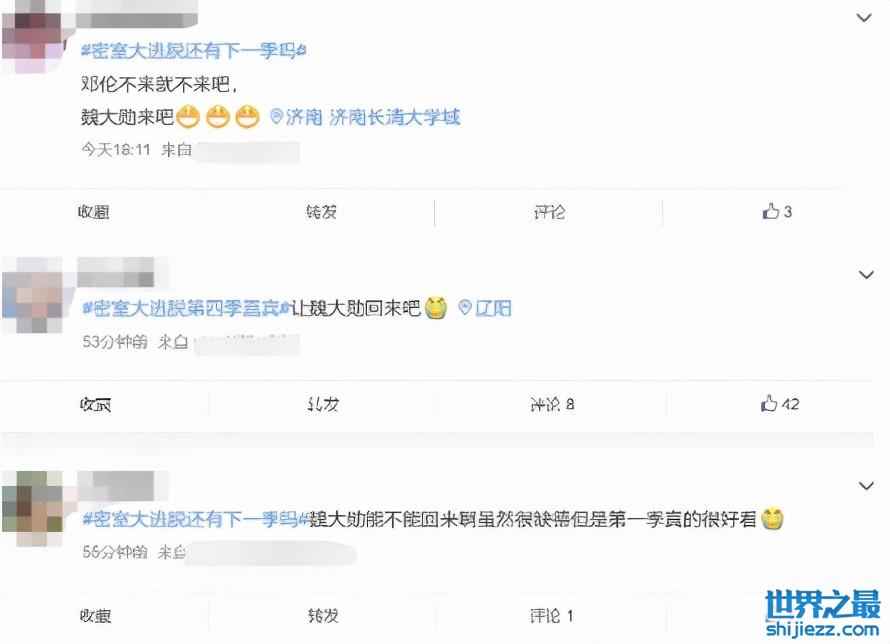Open the 济南长清大学城 location pin

(365, 117)
